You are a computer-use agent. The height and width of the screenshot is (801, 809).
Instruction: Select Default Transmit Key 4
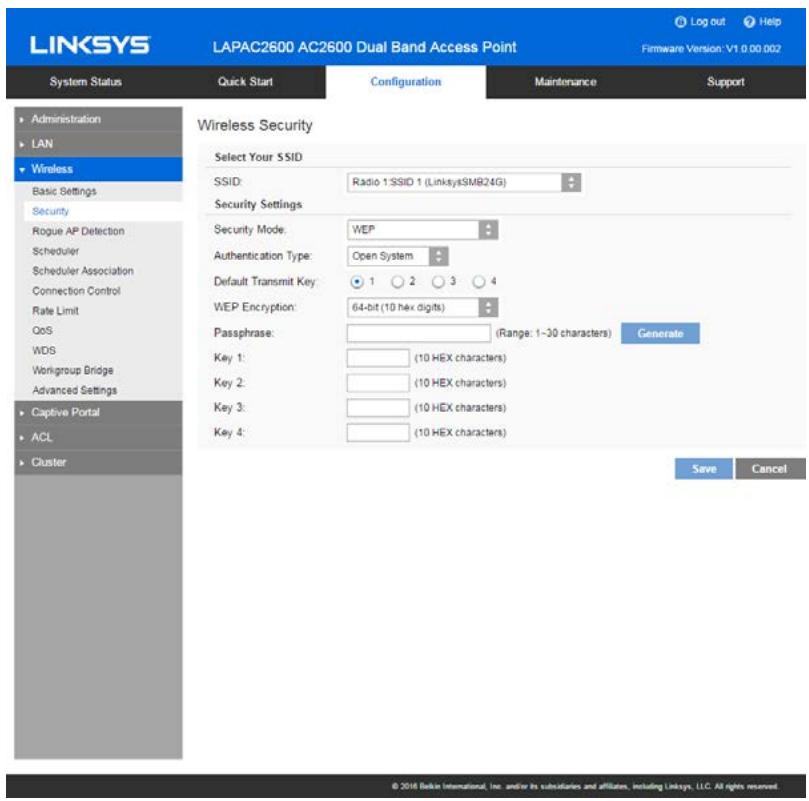pos(479,282)
